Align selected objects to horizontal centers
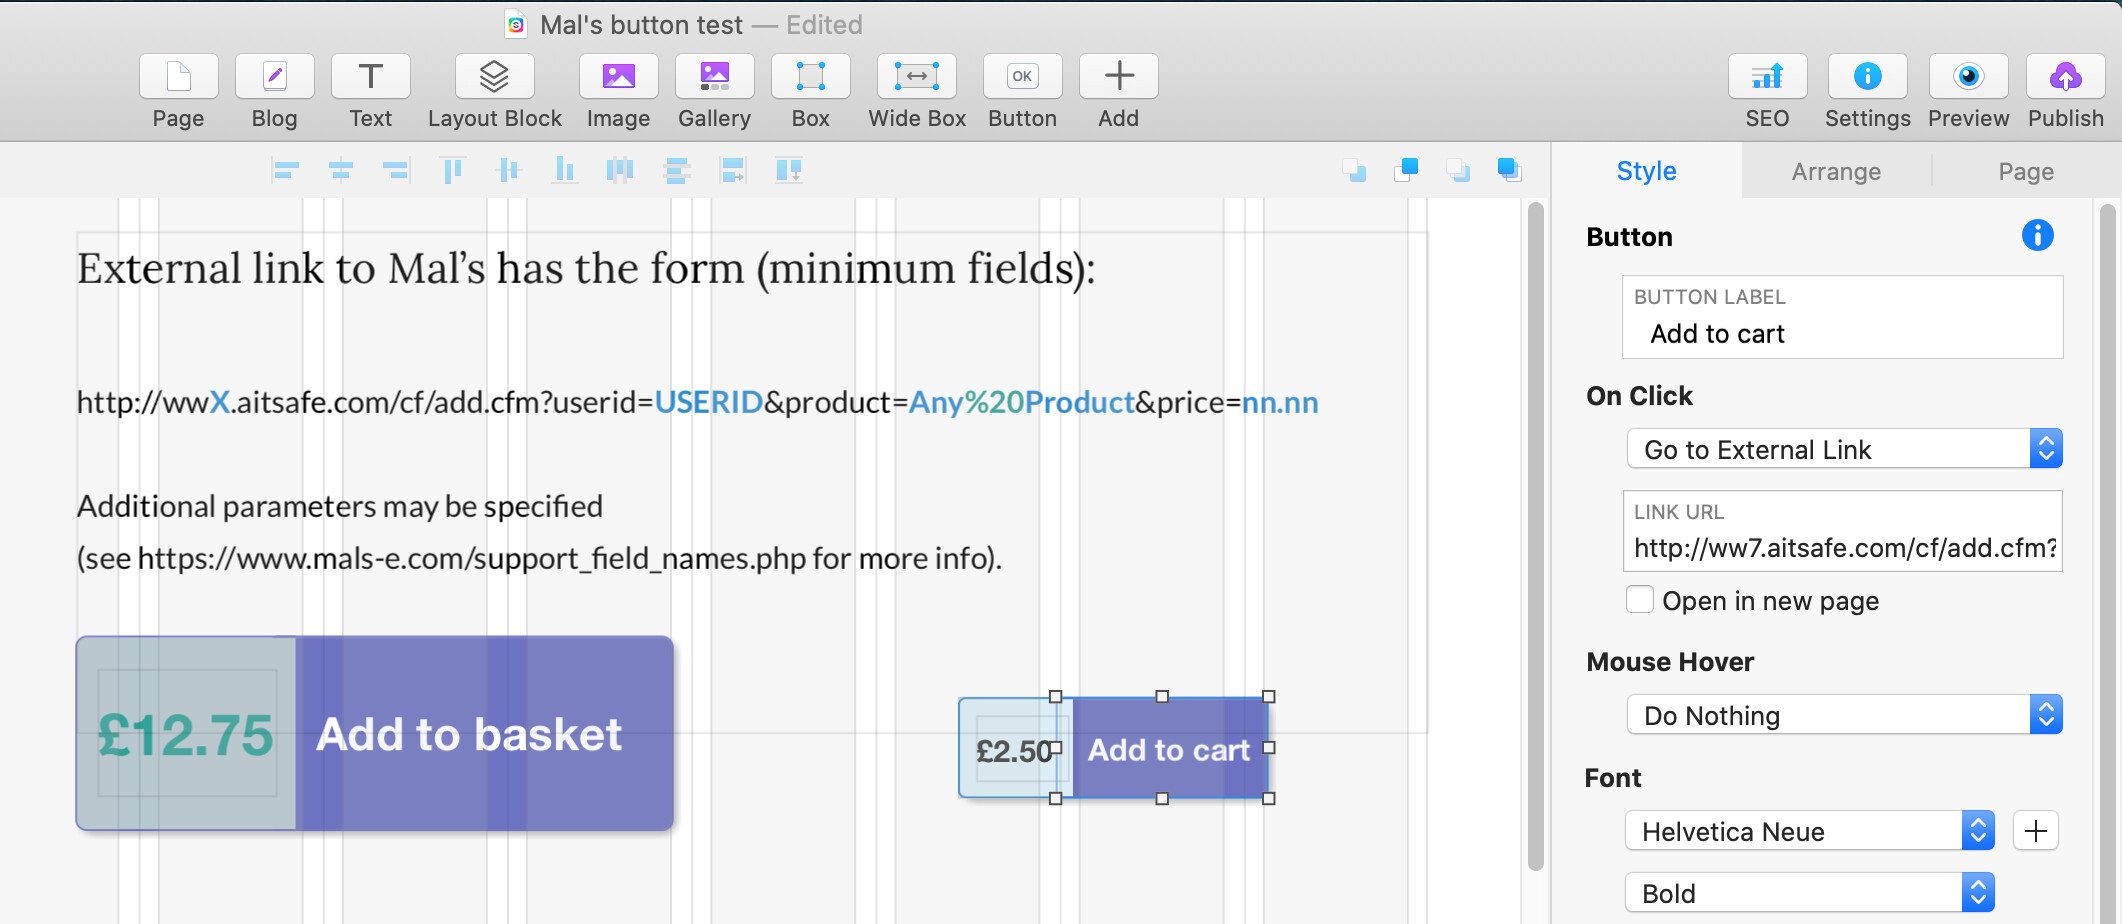 pos(341,171)
